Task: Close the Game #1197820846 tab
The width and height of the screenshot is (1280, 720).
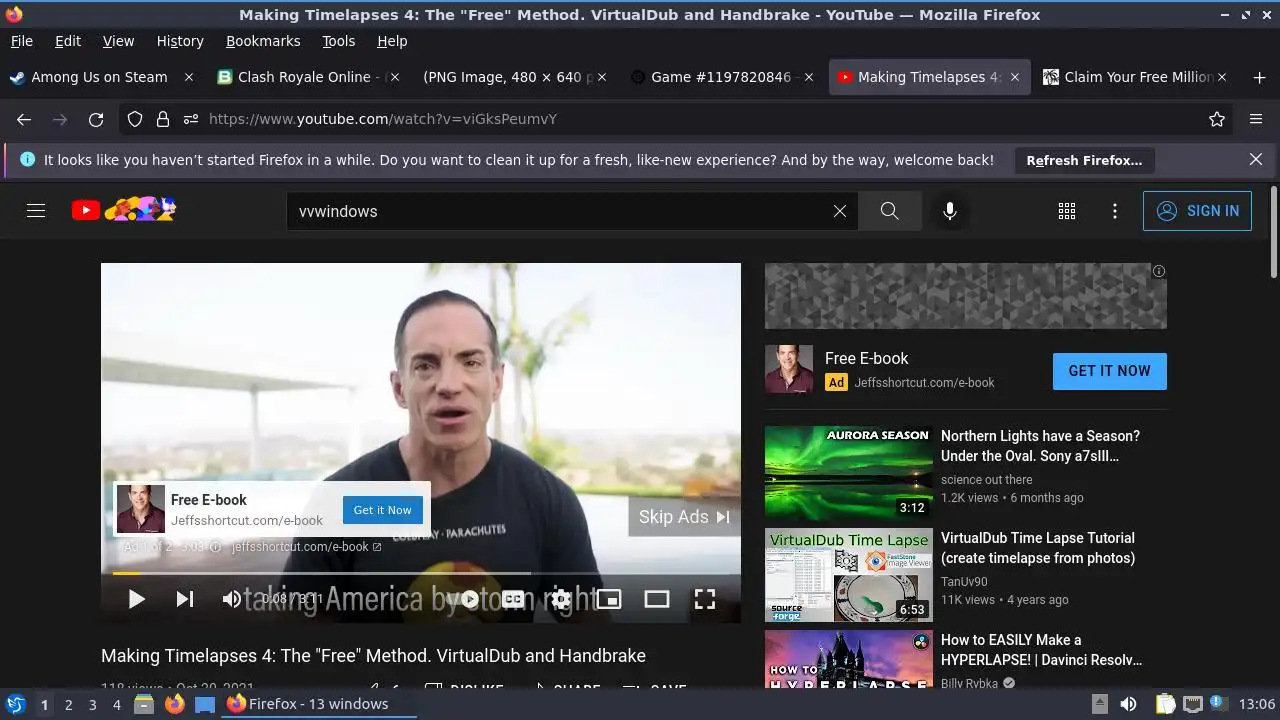Action: click(x=809, y=77)
